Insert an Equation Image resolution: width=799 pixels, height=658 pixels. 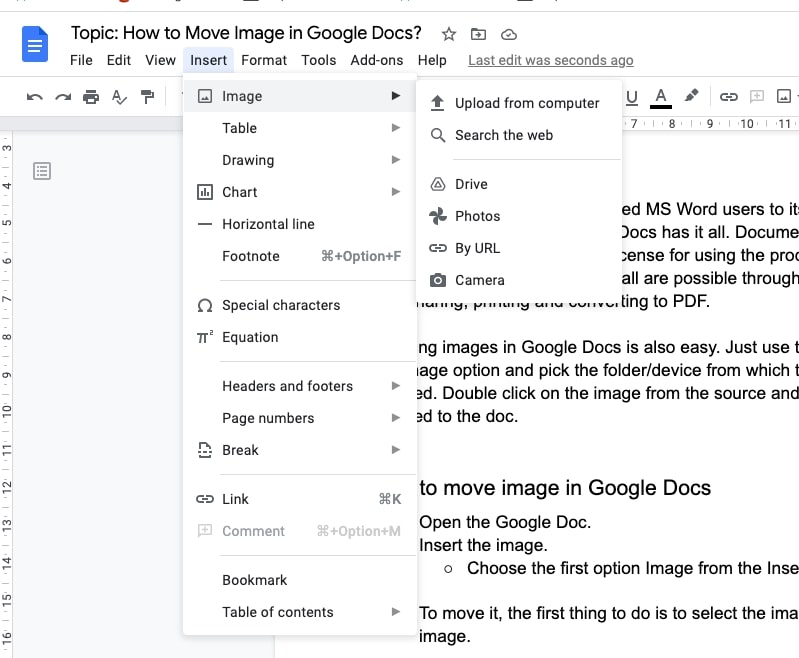pyautogui.click(x=300, y=337)
